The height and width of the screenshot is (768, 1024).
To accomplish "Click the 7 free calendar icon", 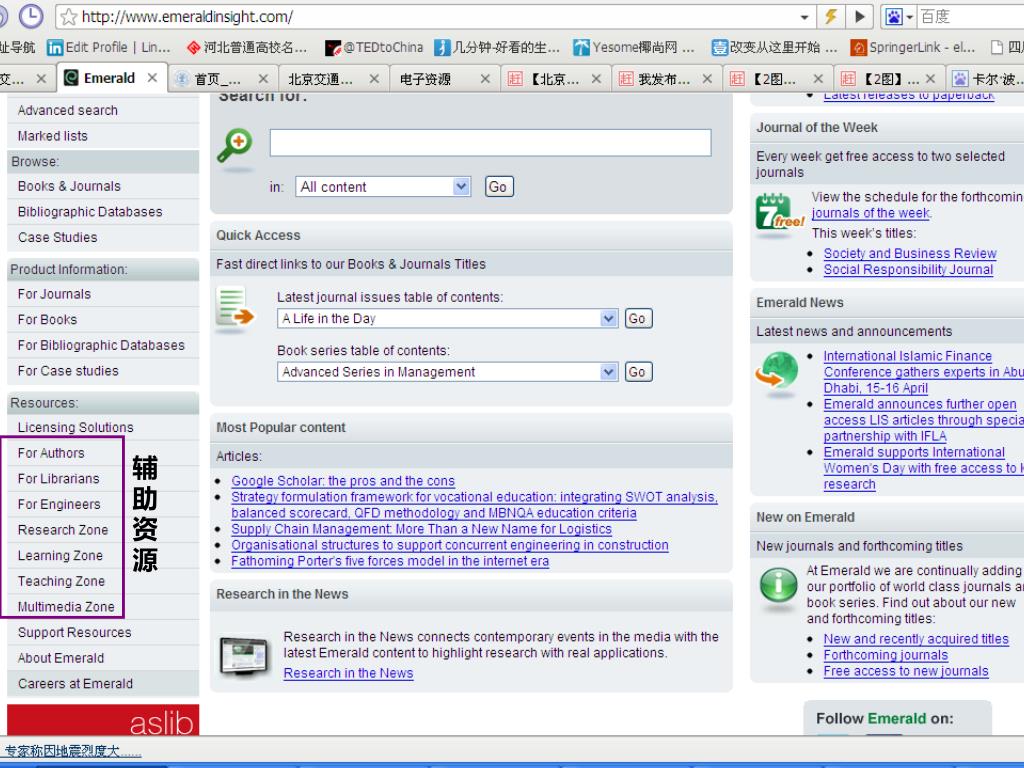I will pyautogui.click(x=779, y=212).
